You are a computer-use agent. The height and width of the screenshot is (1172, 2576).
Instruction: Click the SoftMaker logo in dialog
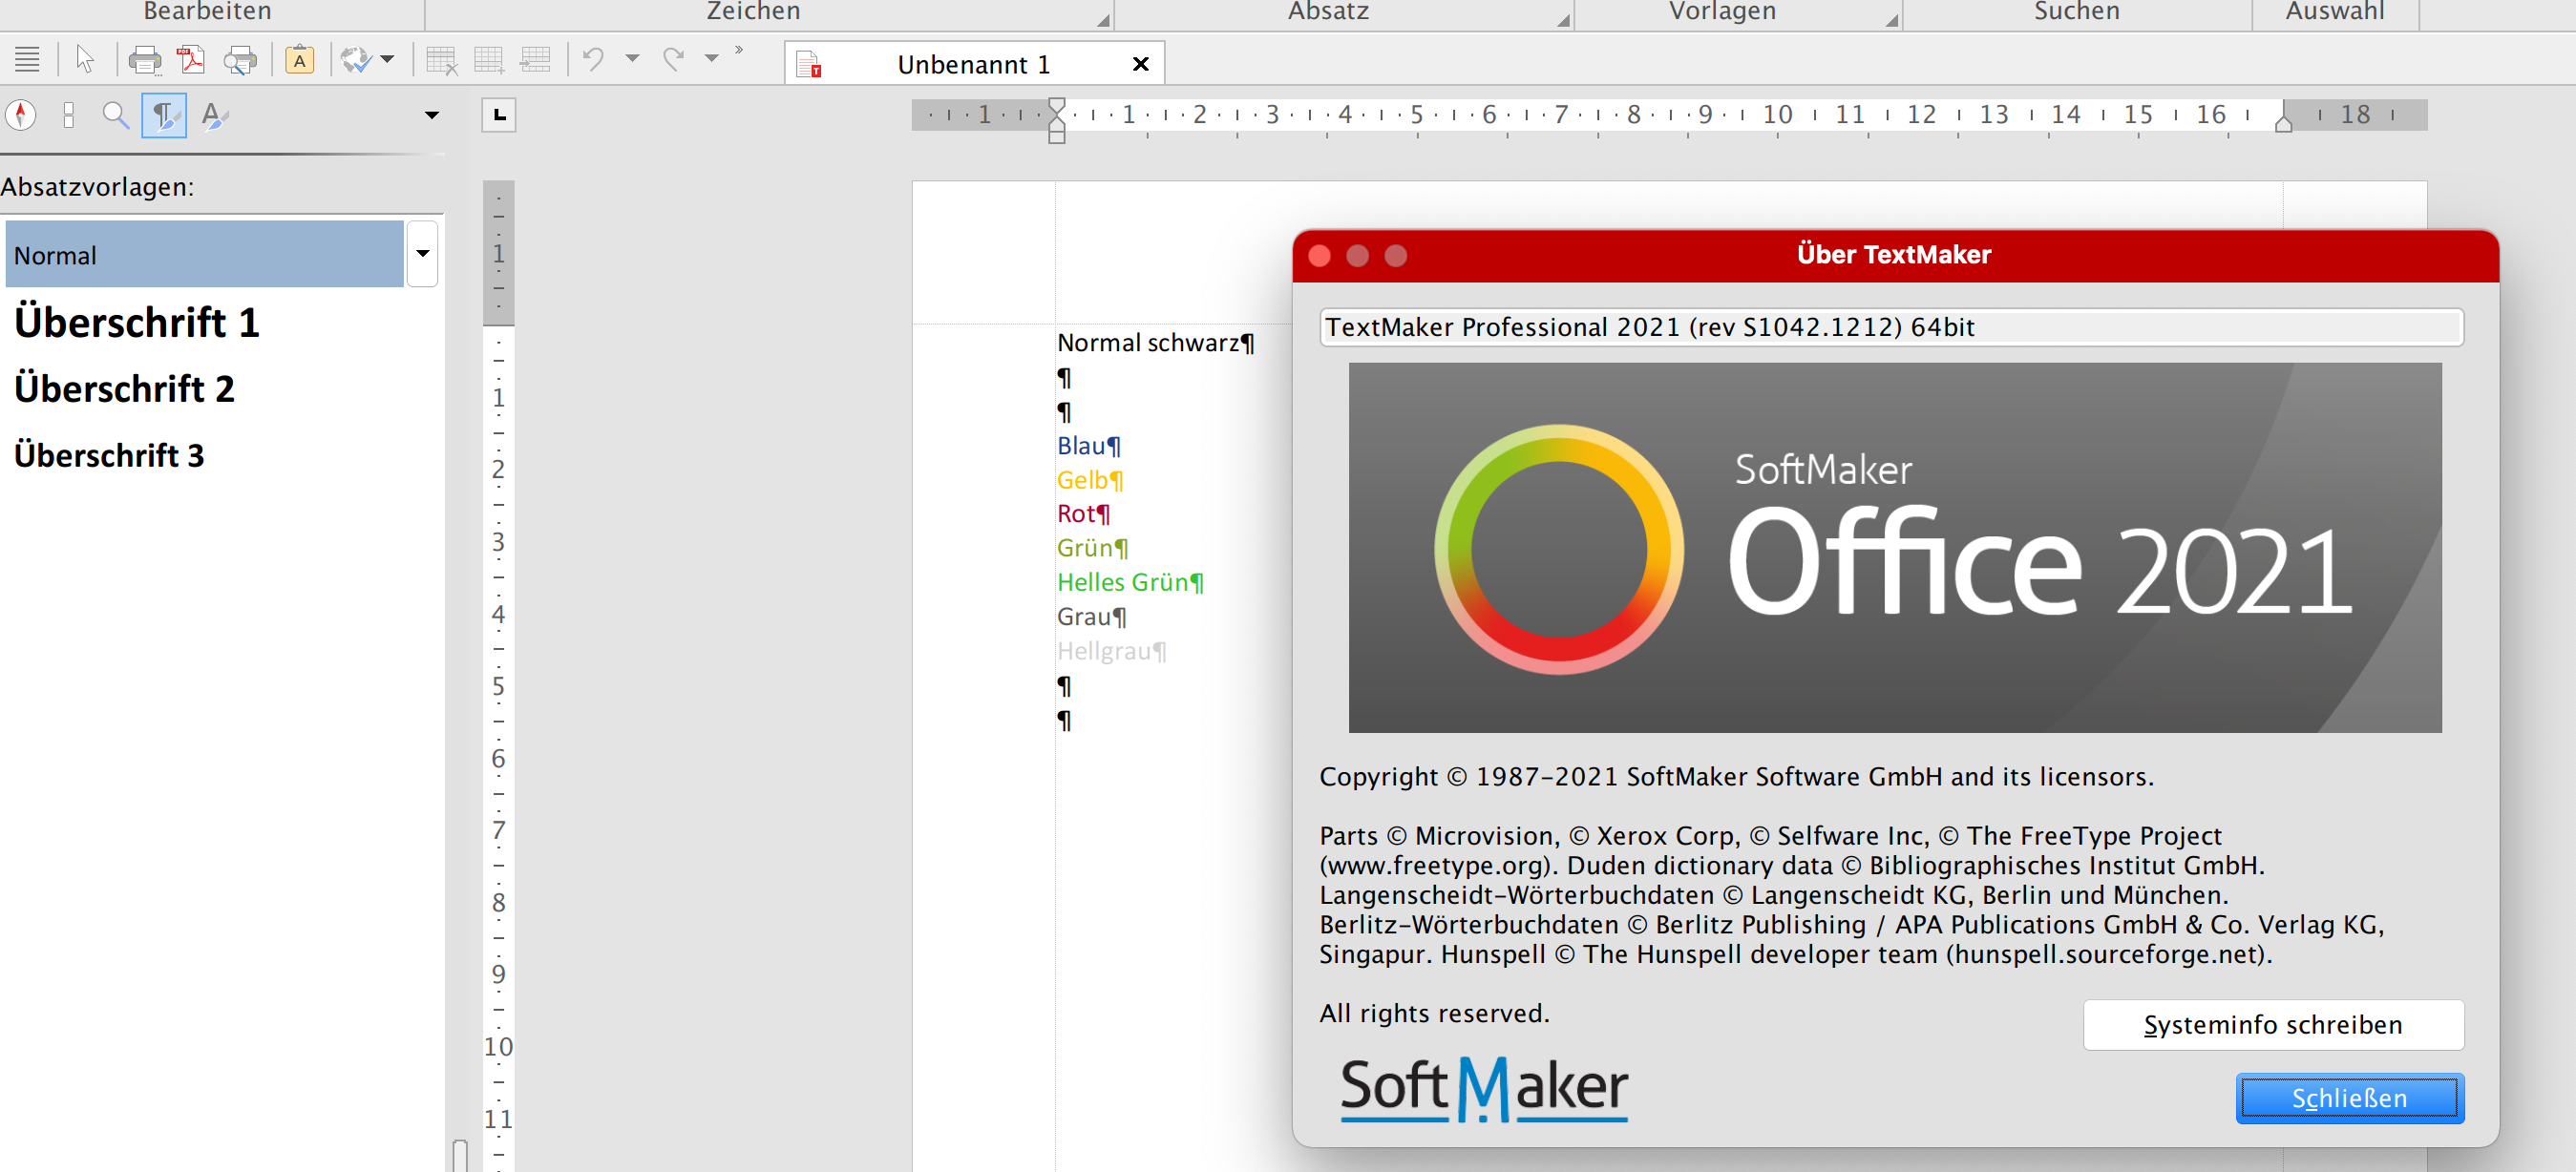click(1484, 1088)
